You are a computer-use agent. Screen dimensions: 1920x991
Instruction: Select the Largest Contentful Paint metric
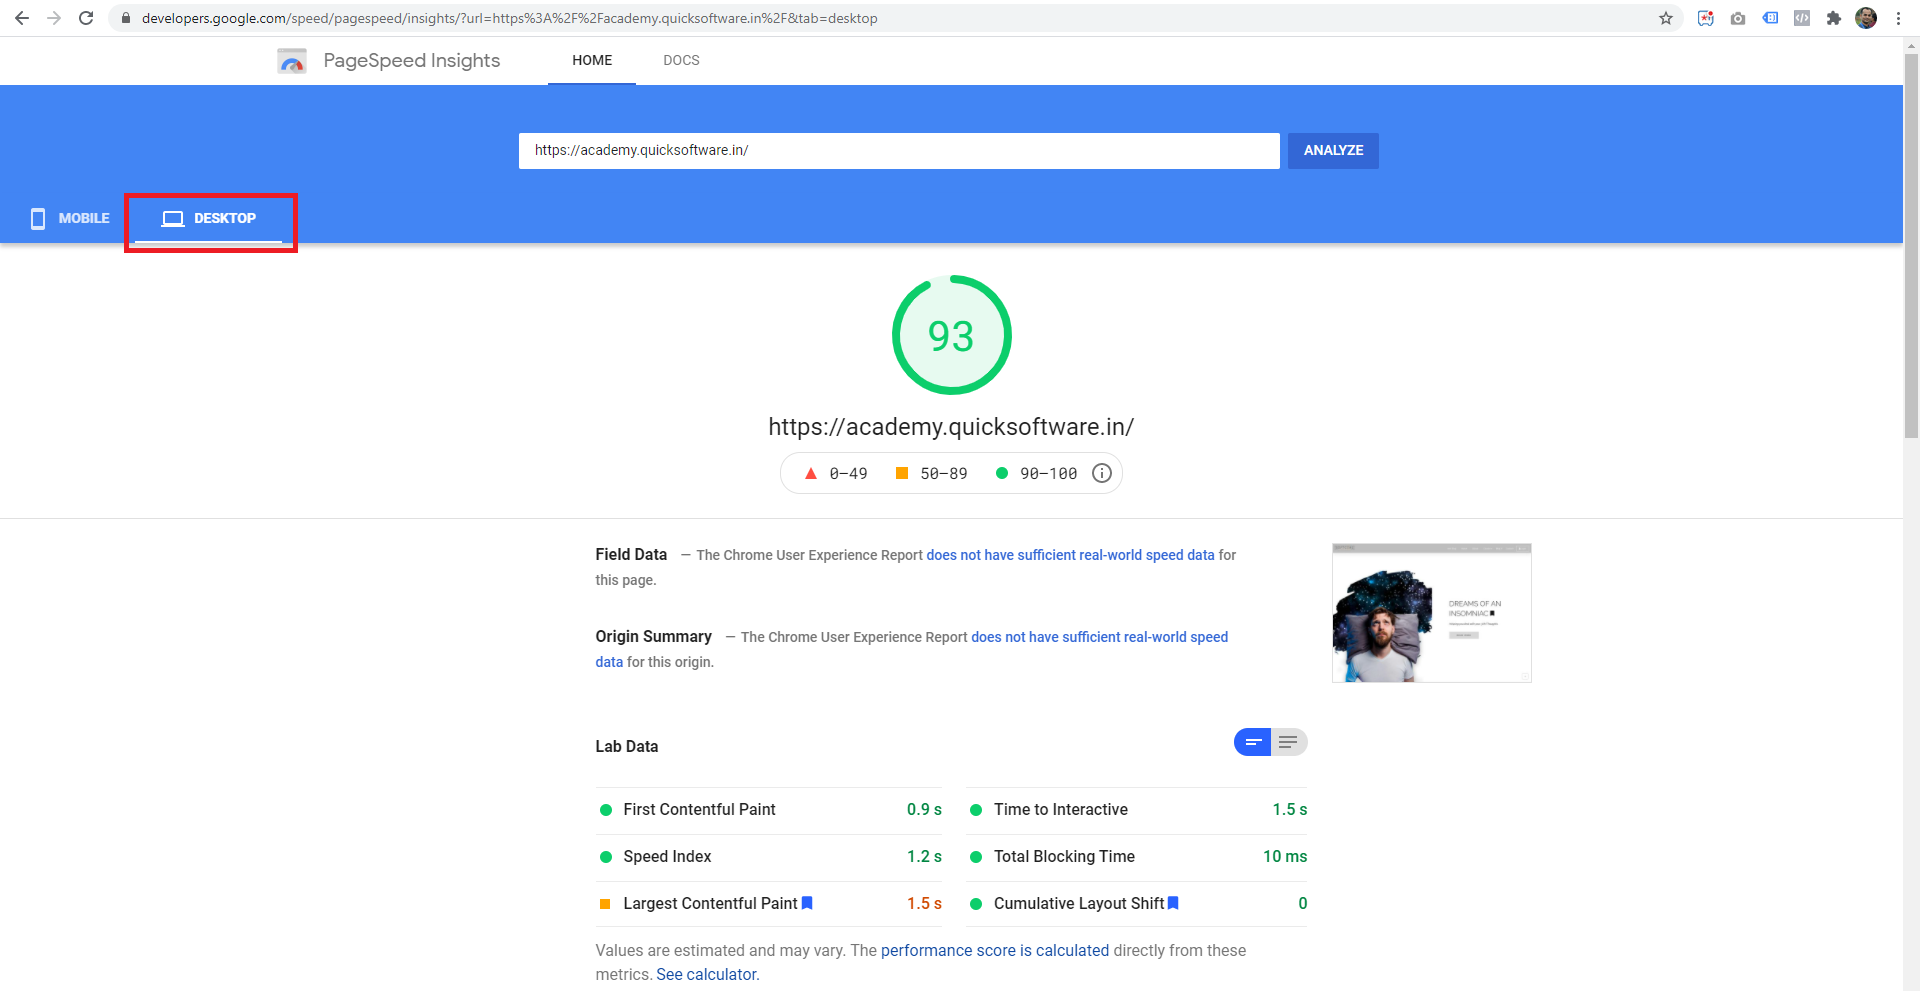coord(770,904)
